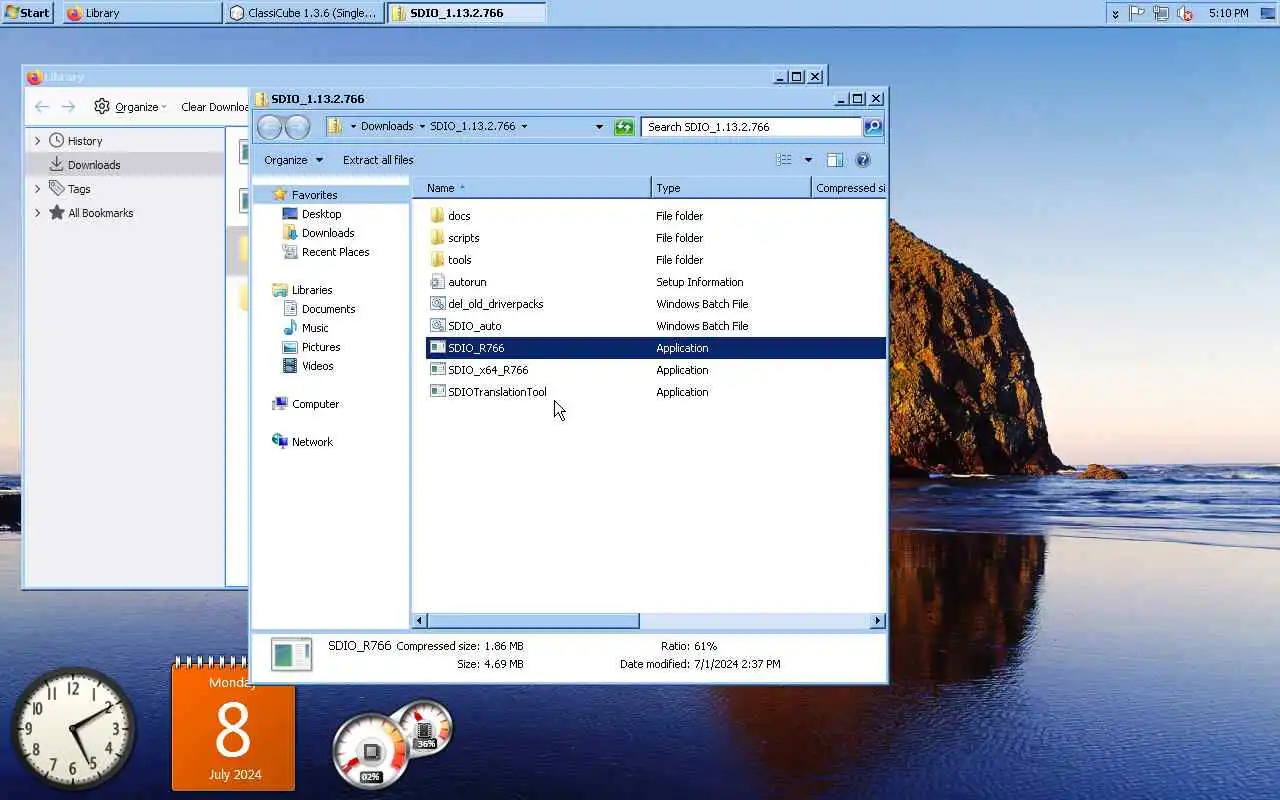This screenshot has width=1280, height=800.
Task: Click Clear Downloads in the Library window
Action: (x=214, y=107)
